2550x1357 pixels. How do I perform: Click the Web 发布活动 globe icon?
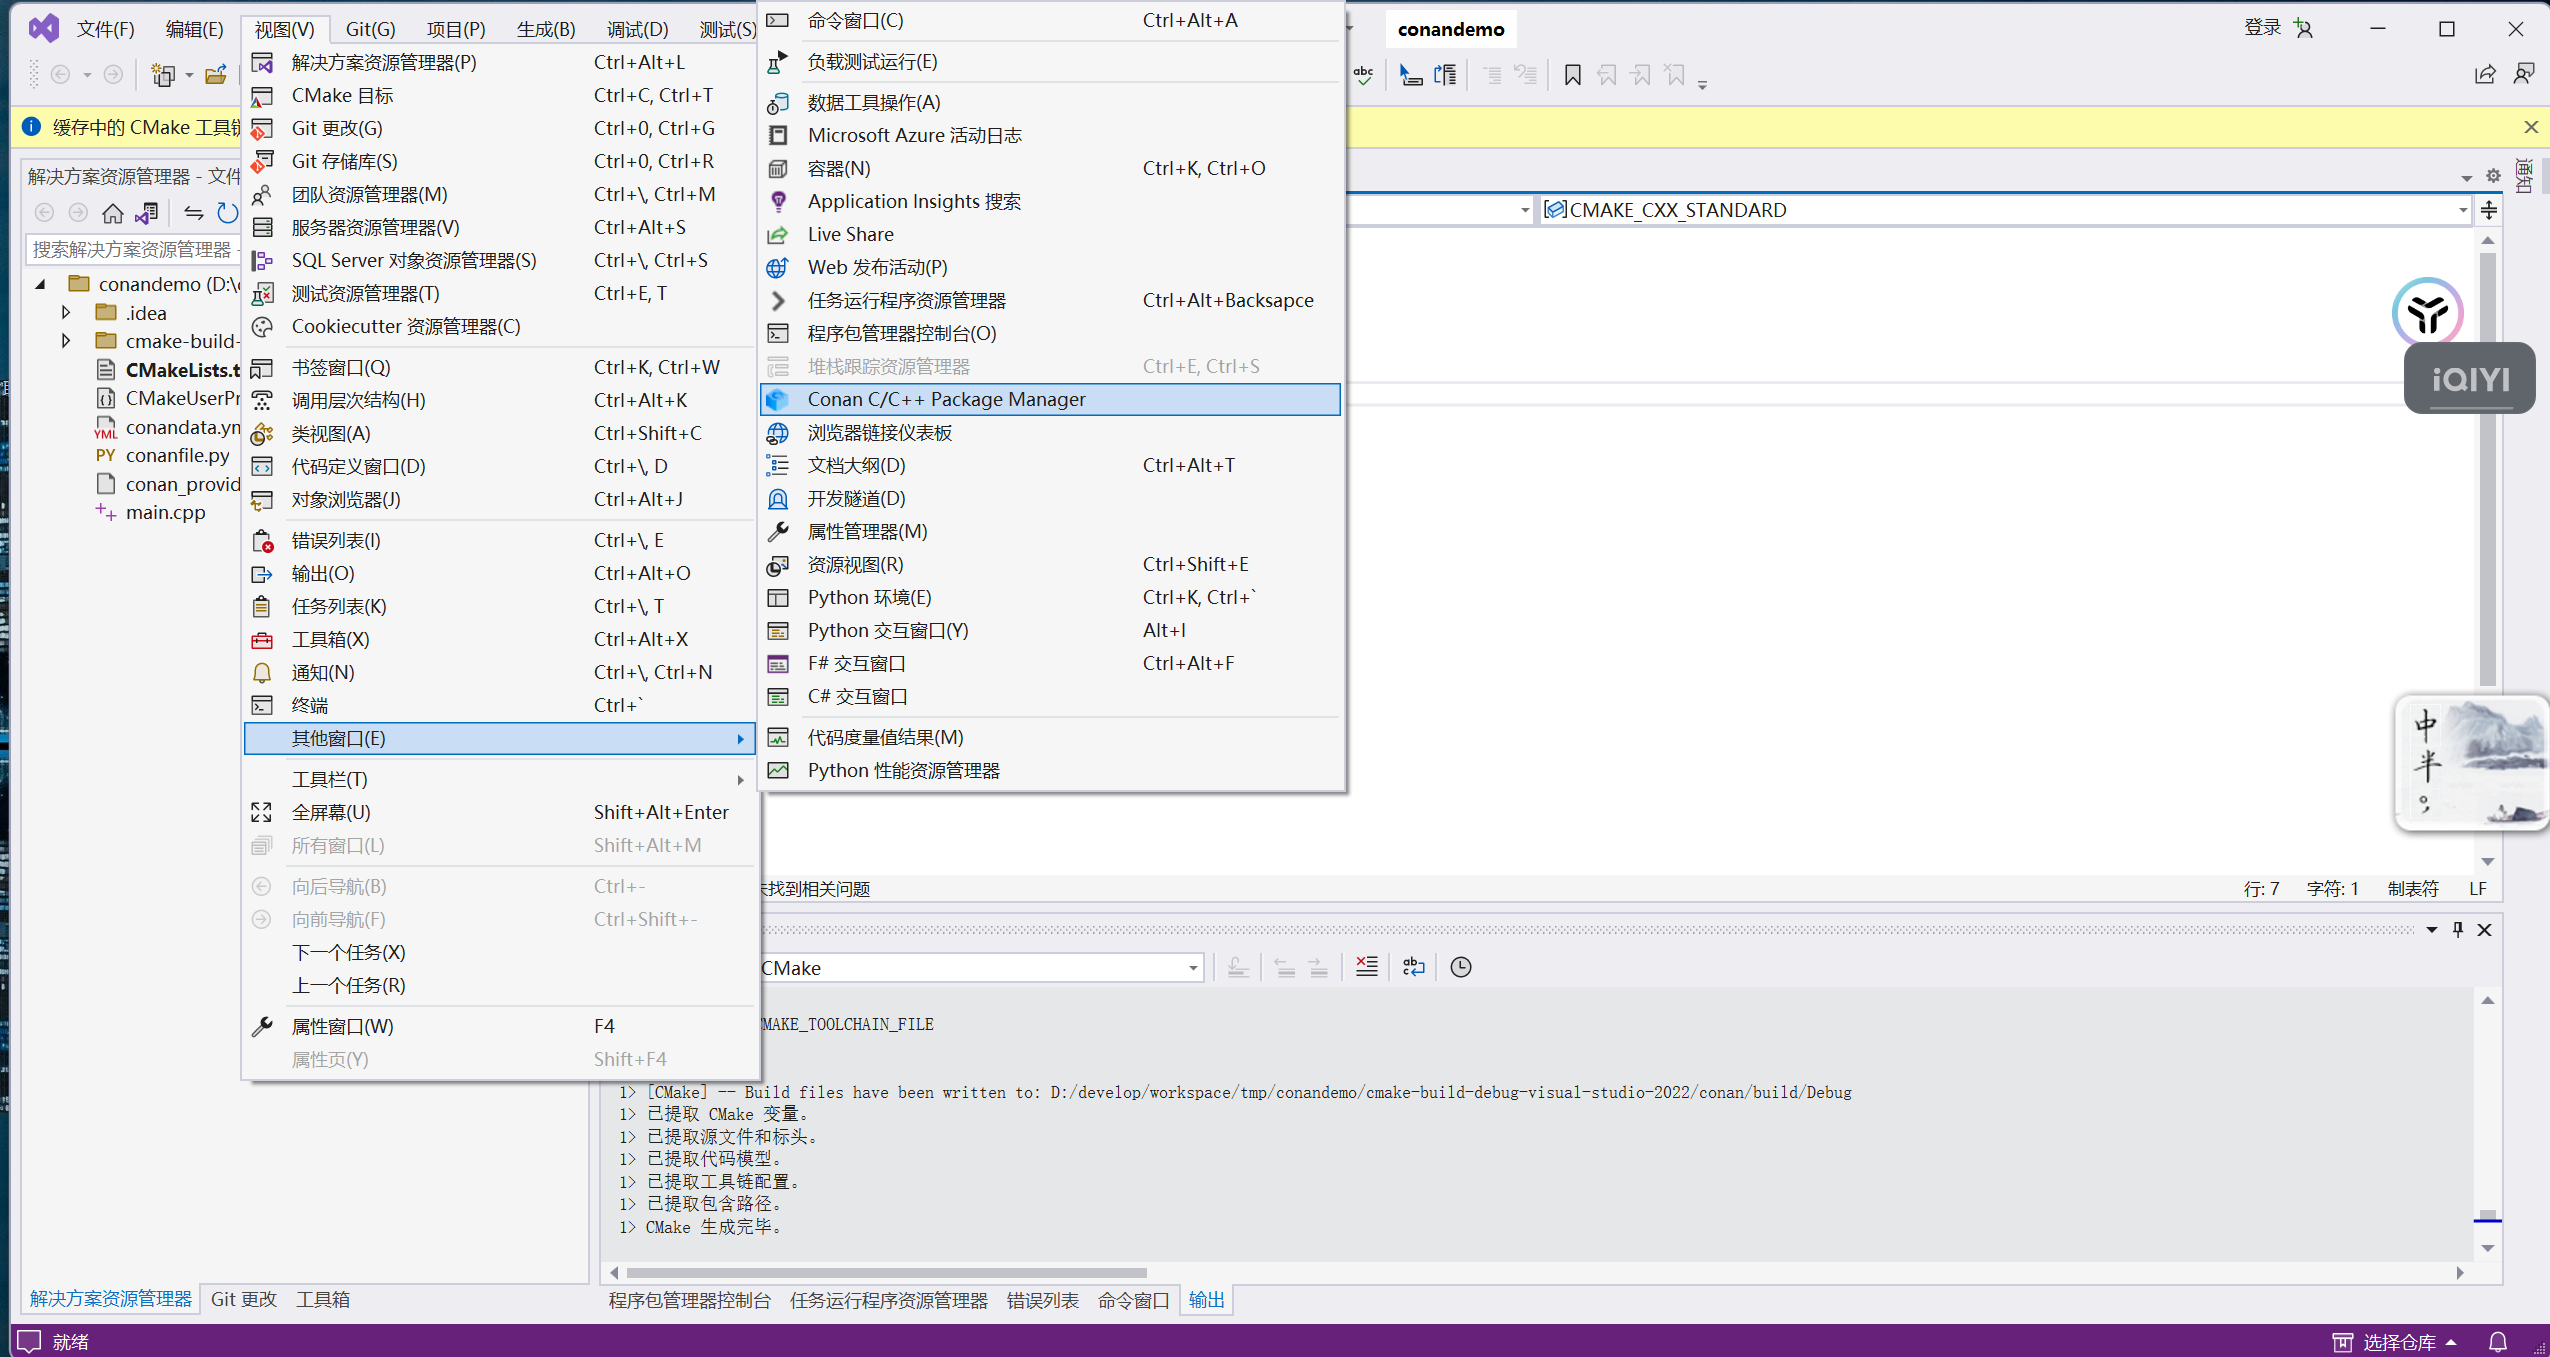778,268
